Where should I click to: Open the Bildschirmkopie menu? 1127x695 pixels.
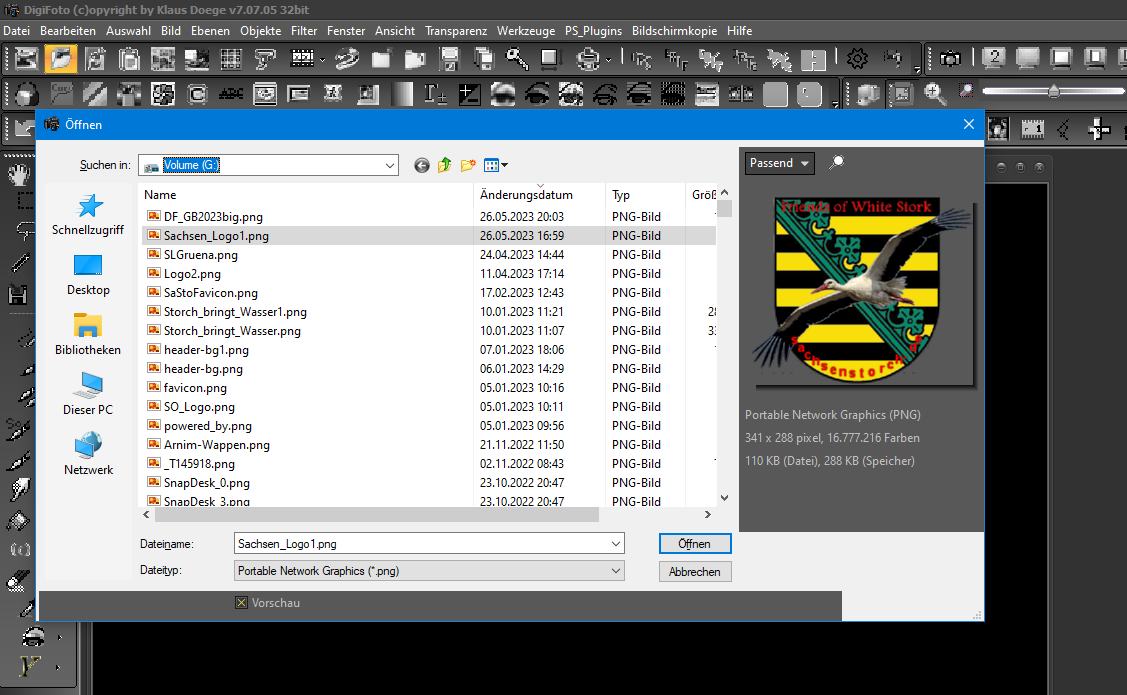pyautogui.click(x=674, y=31)
